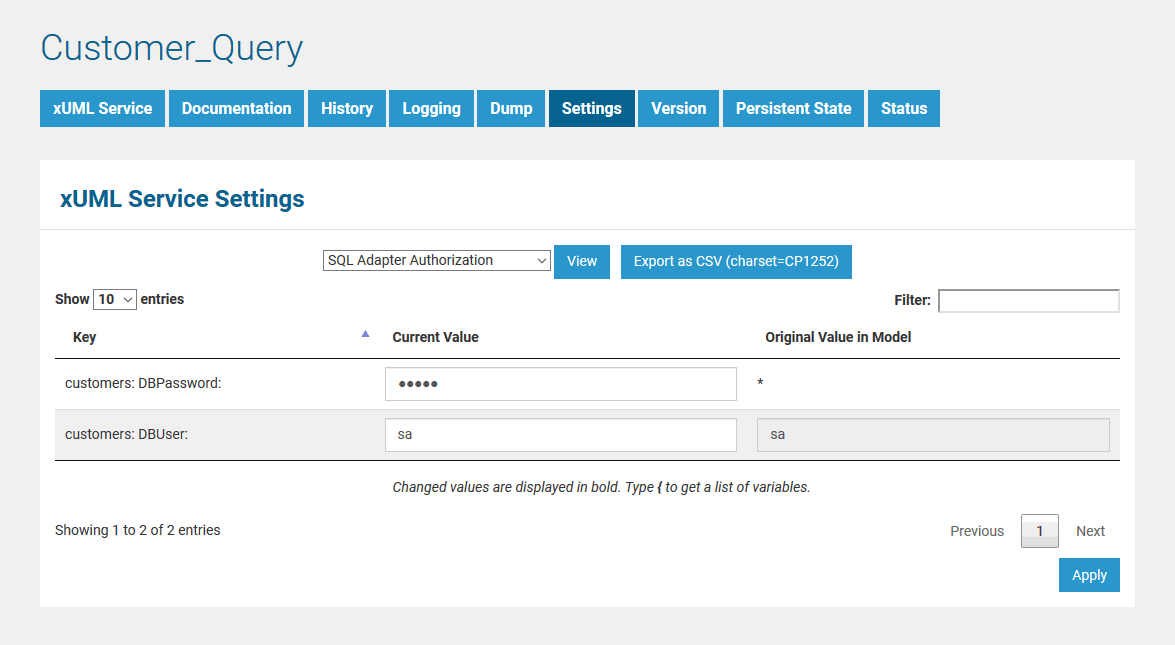The height and width of the screenshot is (645, 1175).
Task: Edit the DBPassword current value field
Action: pyautogui.click(x=560, y=383)
